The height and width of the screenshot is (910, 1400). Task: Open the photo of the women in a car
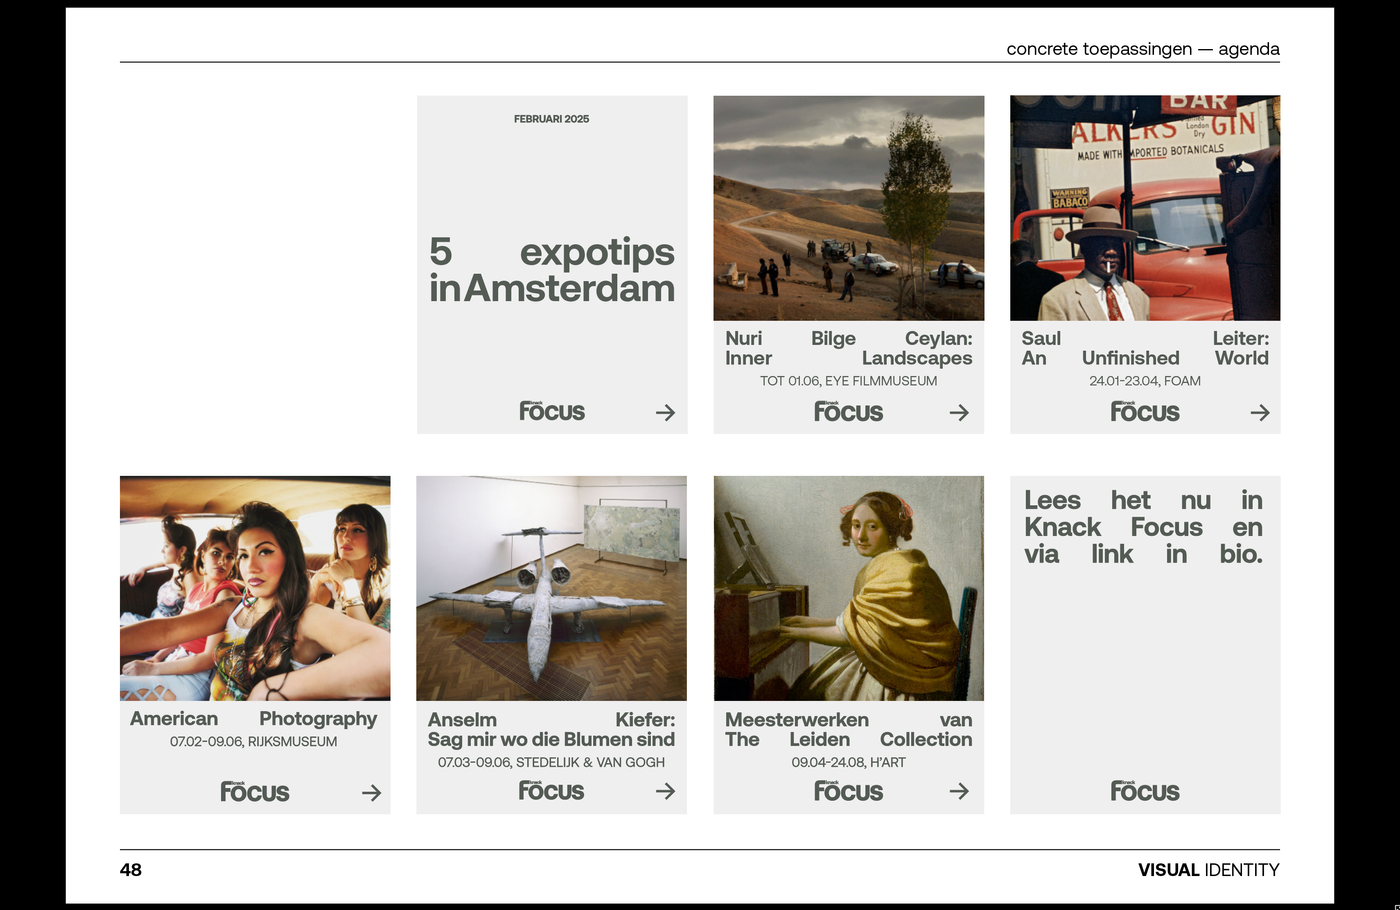255,588
